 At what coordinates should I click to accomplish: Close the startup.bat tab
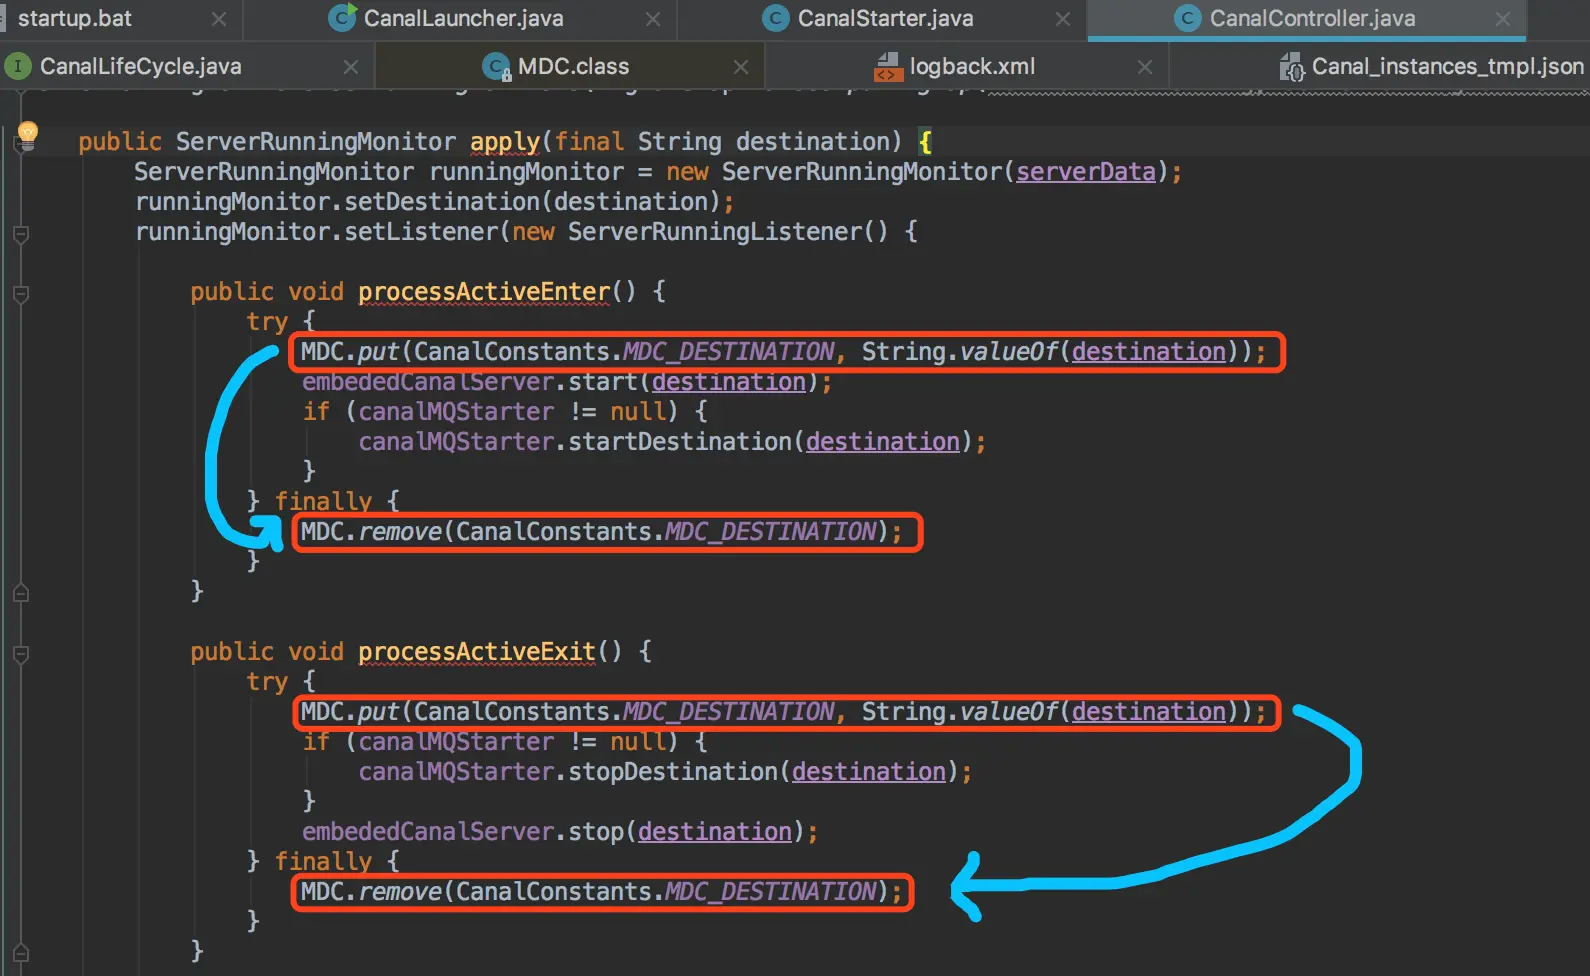click(219, 19)
